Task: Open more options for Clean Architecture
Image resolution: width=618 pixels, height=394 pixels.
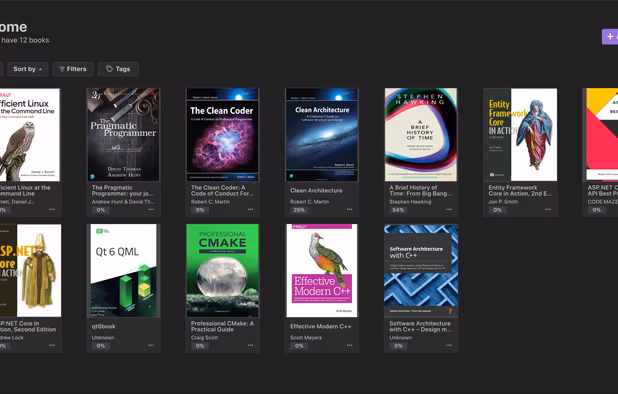Action: [350, 210]
